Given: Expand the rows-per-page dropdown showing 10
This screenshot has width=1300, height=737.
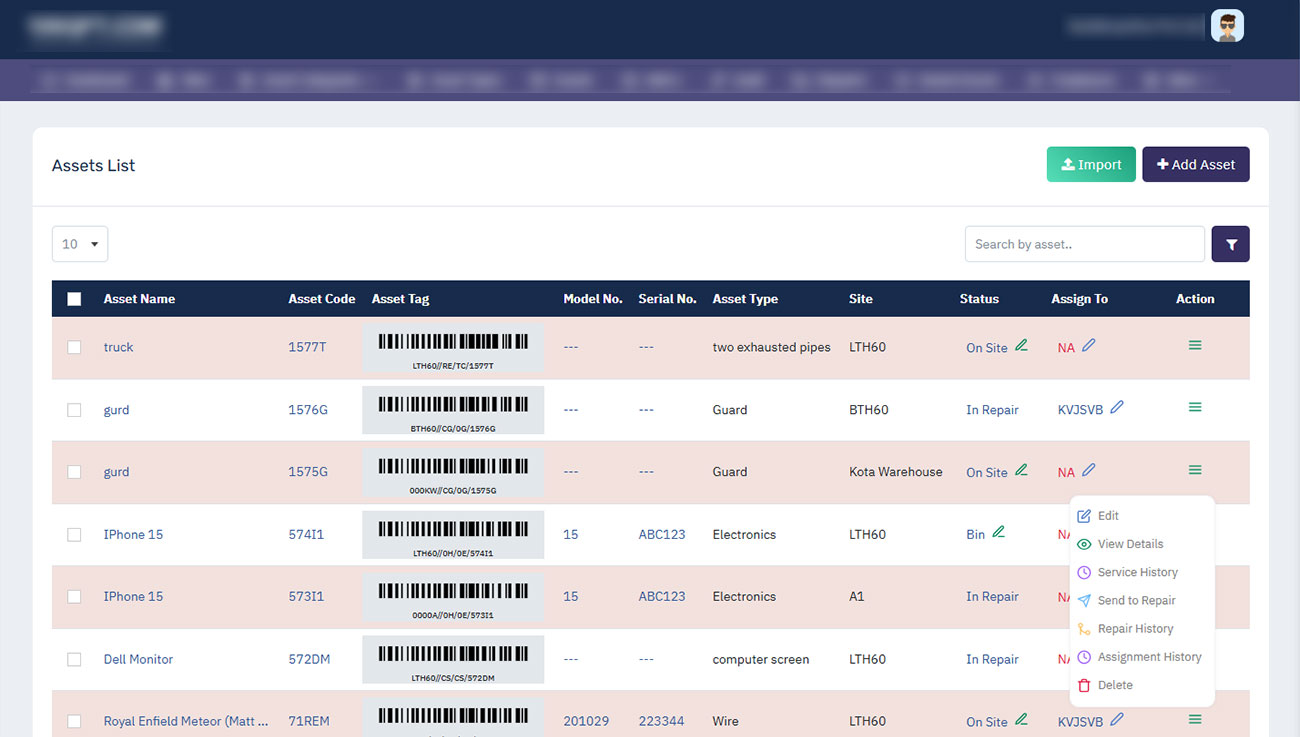Looking at the screenshot, I should 80,244.
